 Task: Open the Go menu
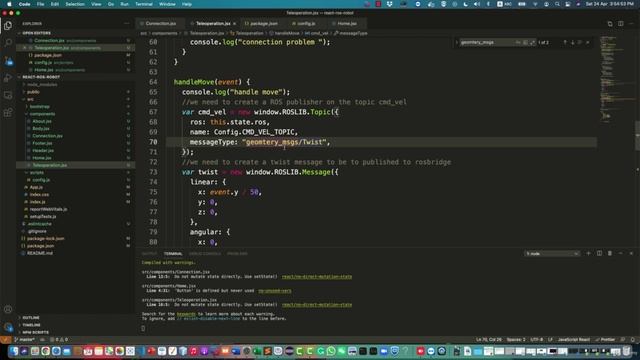(111, 4)
